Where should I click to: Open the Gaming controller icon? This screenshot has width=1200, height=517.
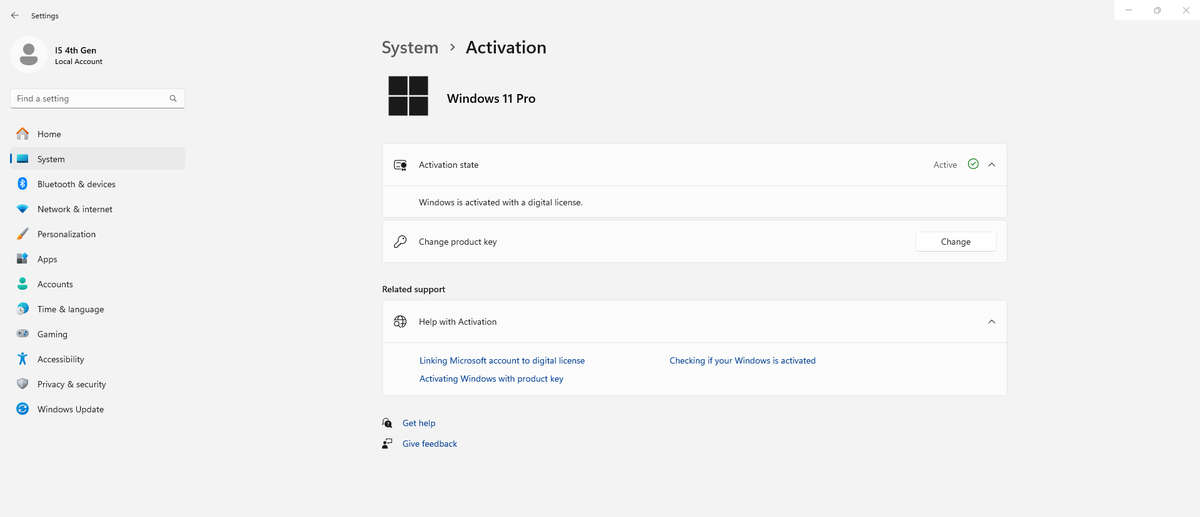[x=22, y=334]
